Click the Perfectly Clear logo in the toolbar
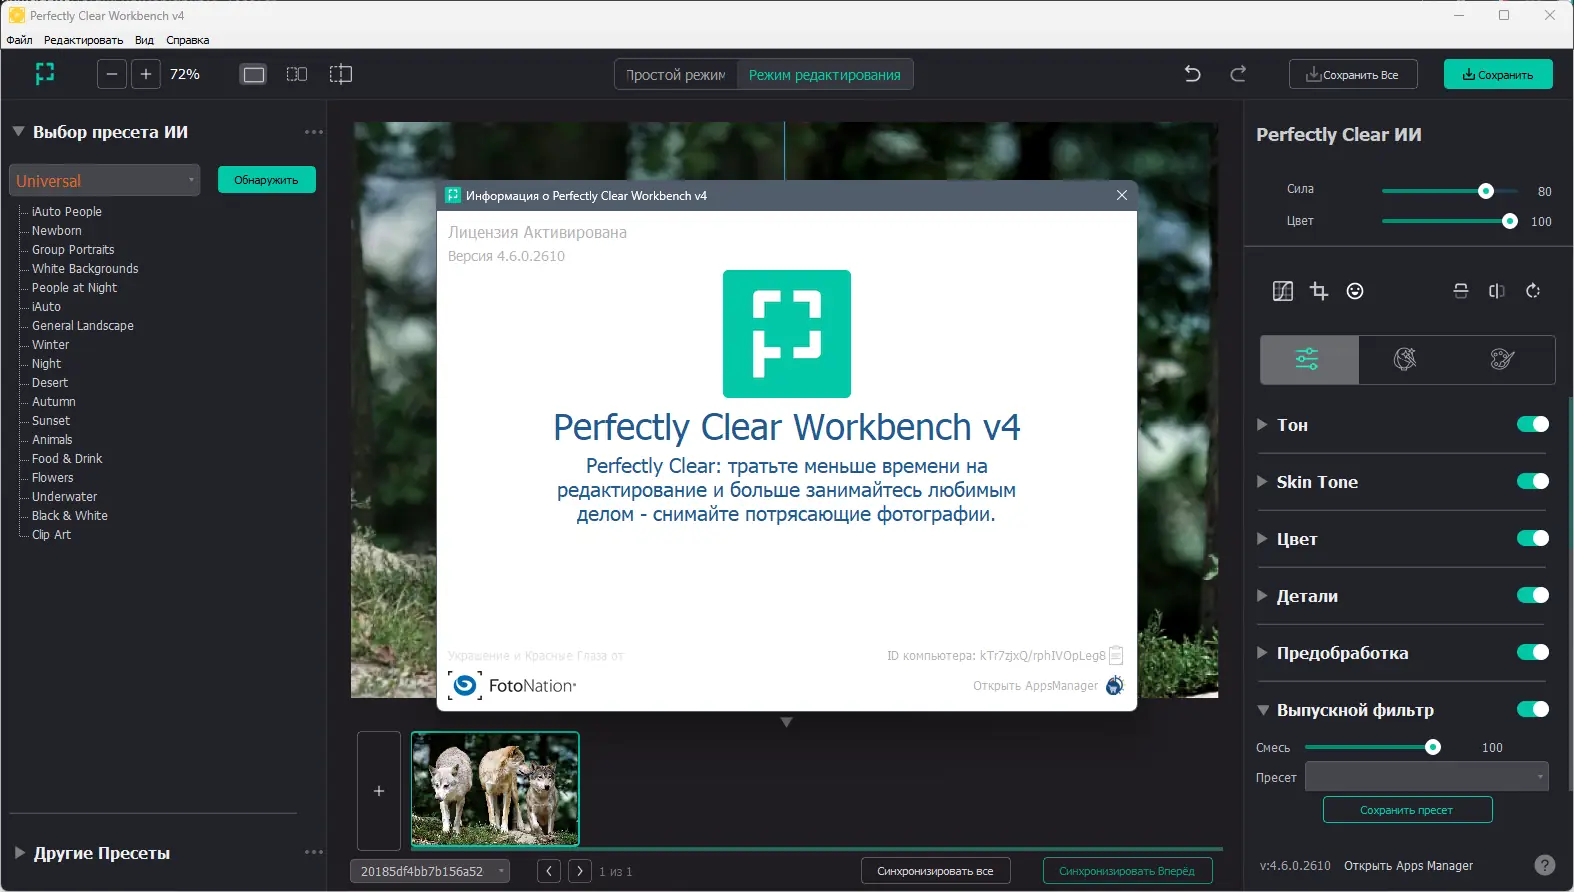The width and height of the screenshot is (1574, 892). point(45,74)
